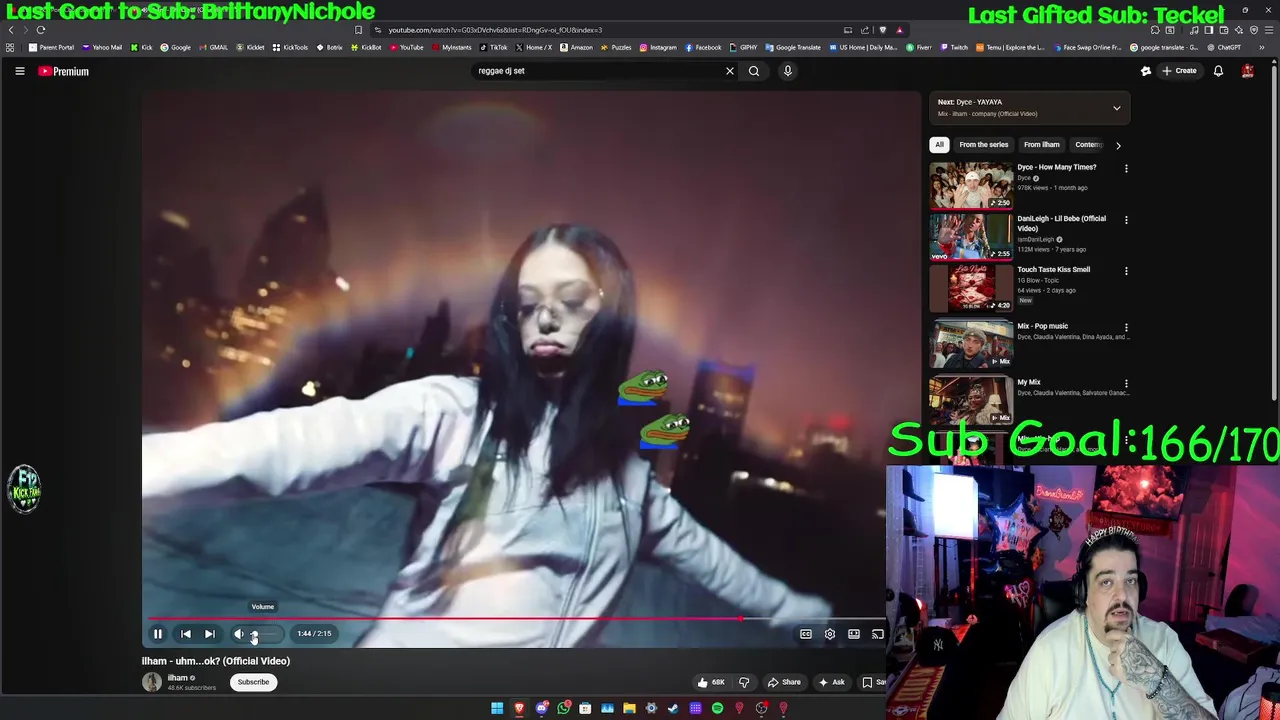Image resolution: width=1280 pixels, height=720 pixels.
Task: Go to YouTube Premium home logo
Action: point(63,71)
